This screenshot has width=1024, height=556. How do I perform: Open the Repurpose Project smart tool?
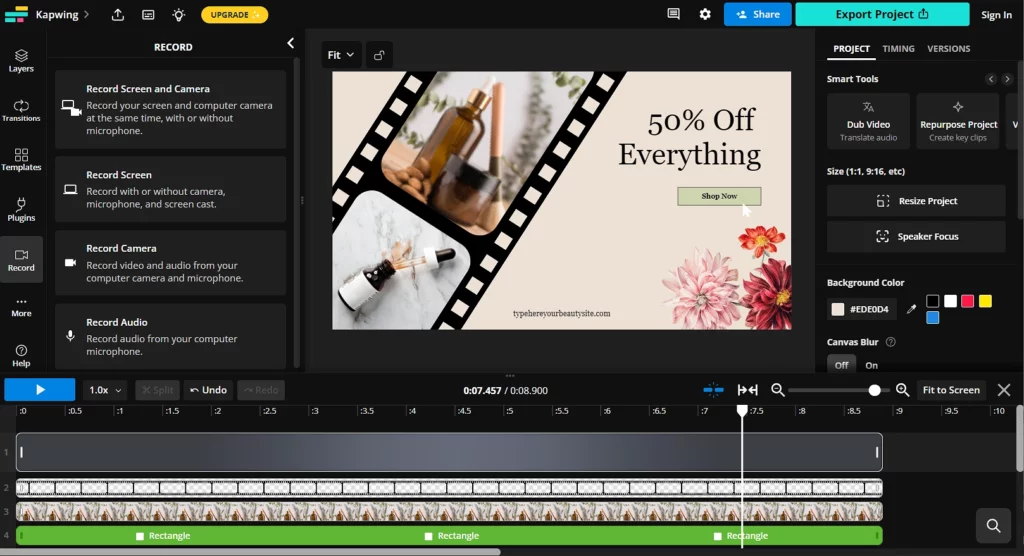coord(958,122)
